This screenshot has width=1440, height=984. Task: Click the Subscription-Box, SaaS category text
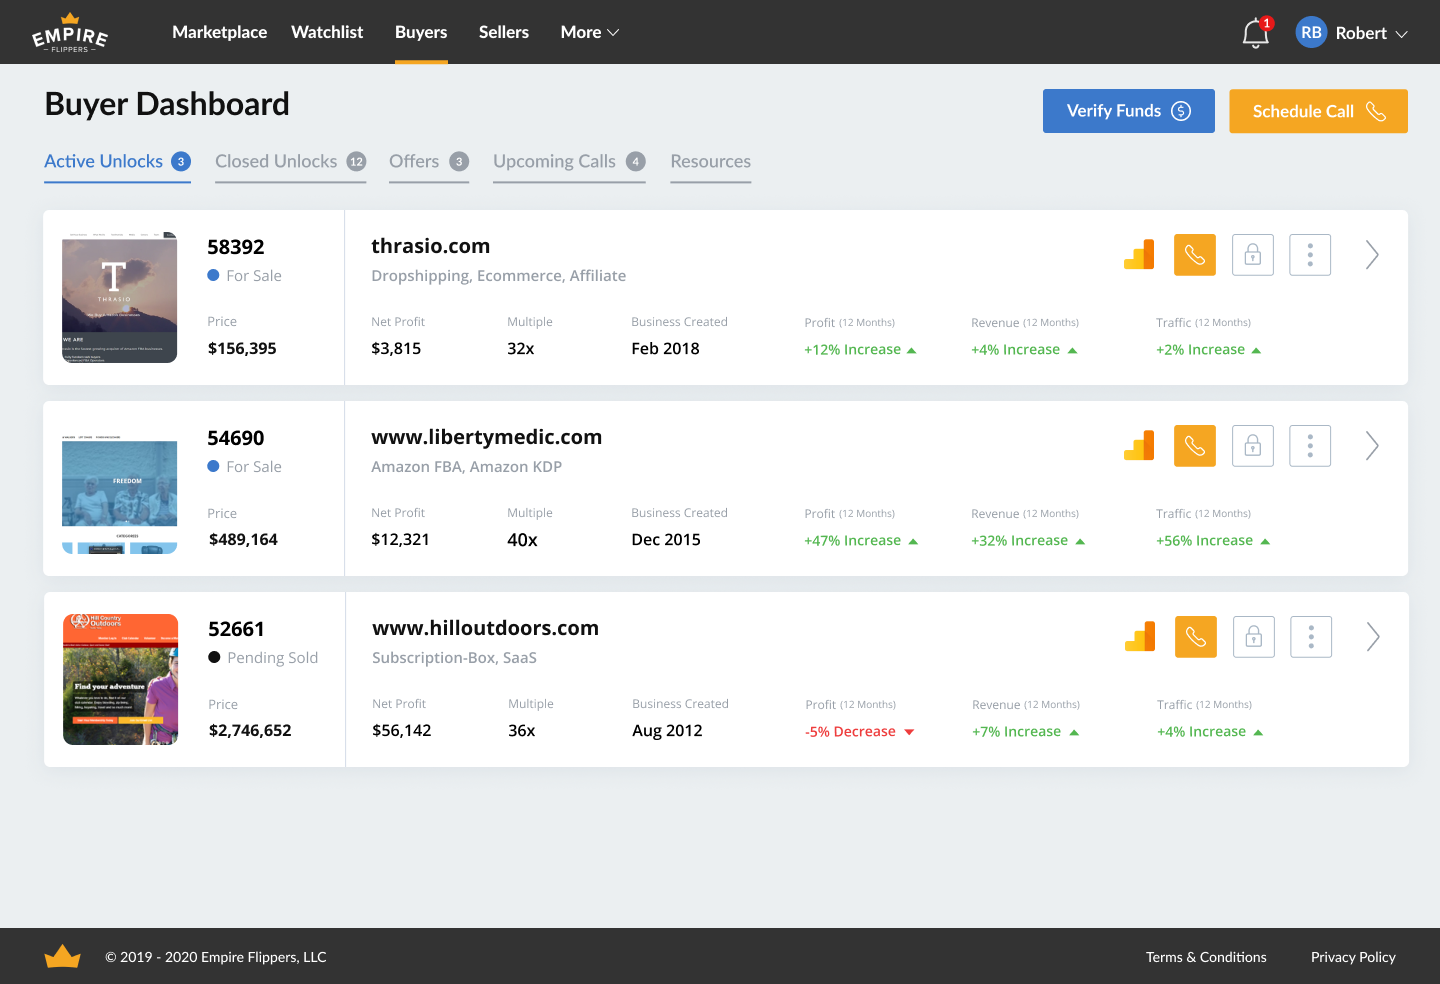(455, 658)
